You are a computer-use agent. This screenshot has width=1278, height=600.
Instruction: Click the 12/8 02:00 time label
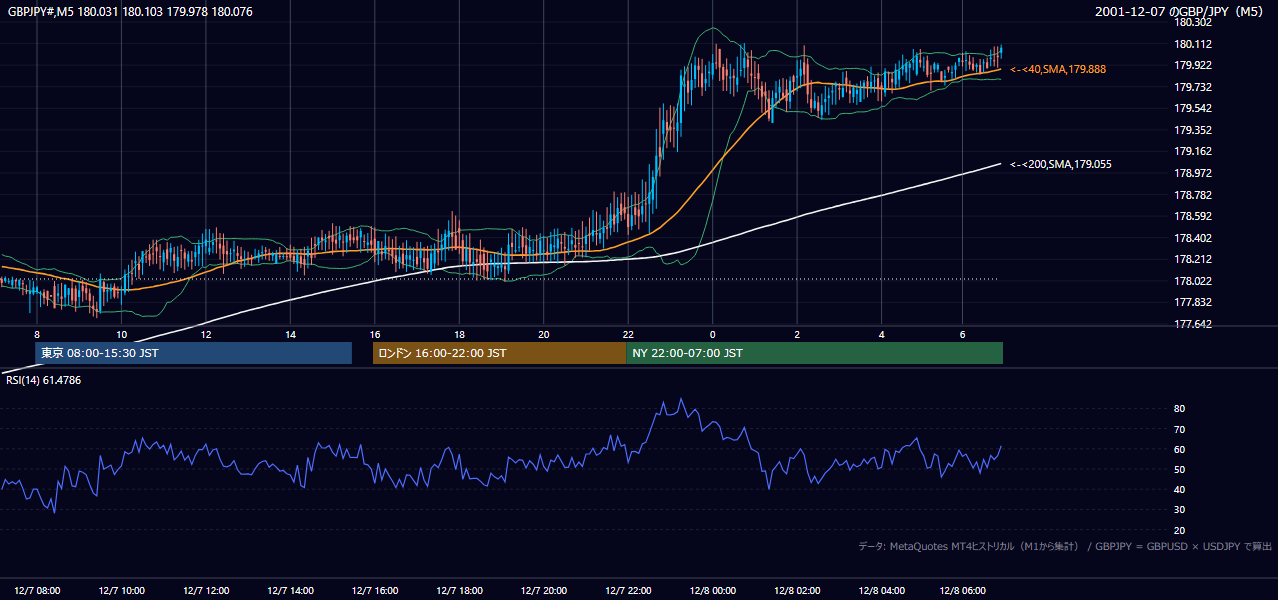coord(798,591)
